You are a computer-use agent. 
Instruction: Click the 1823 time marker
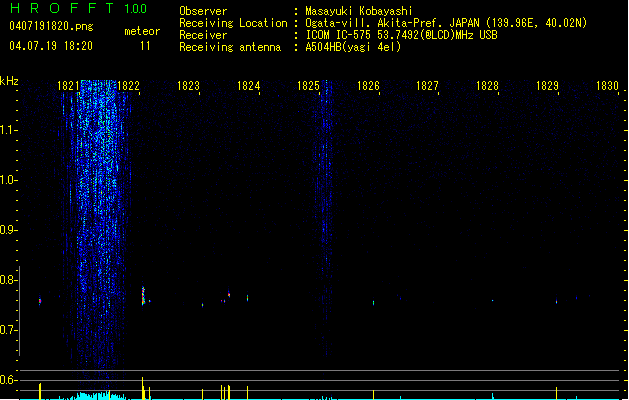click(188, 86)
